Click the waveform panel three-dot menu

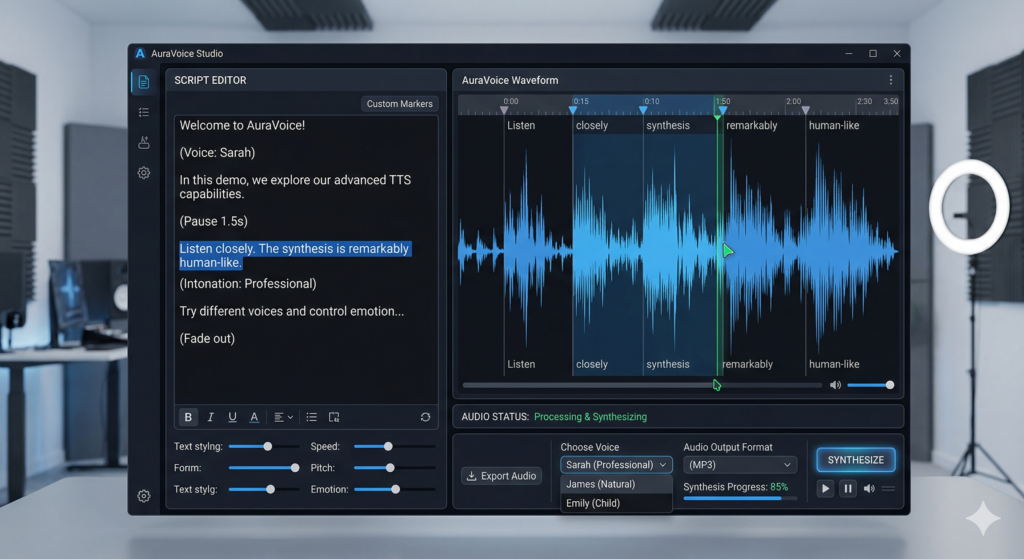click(890, 80)
